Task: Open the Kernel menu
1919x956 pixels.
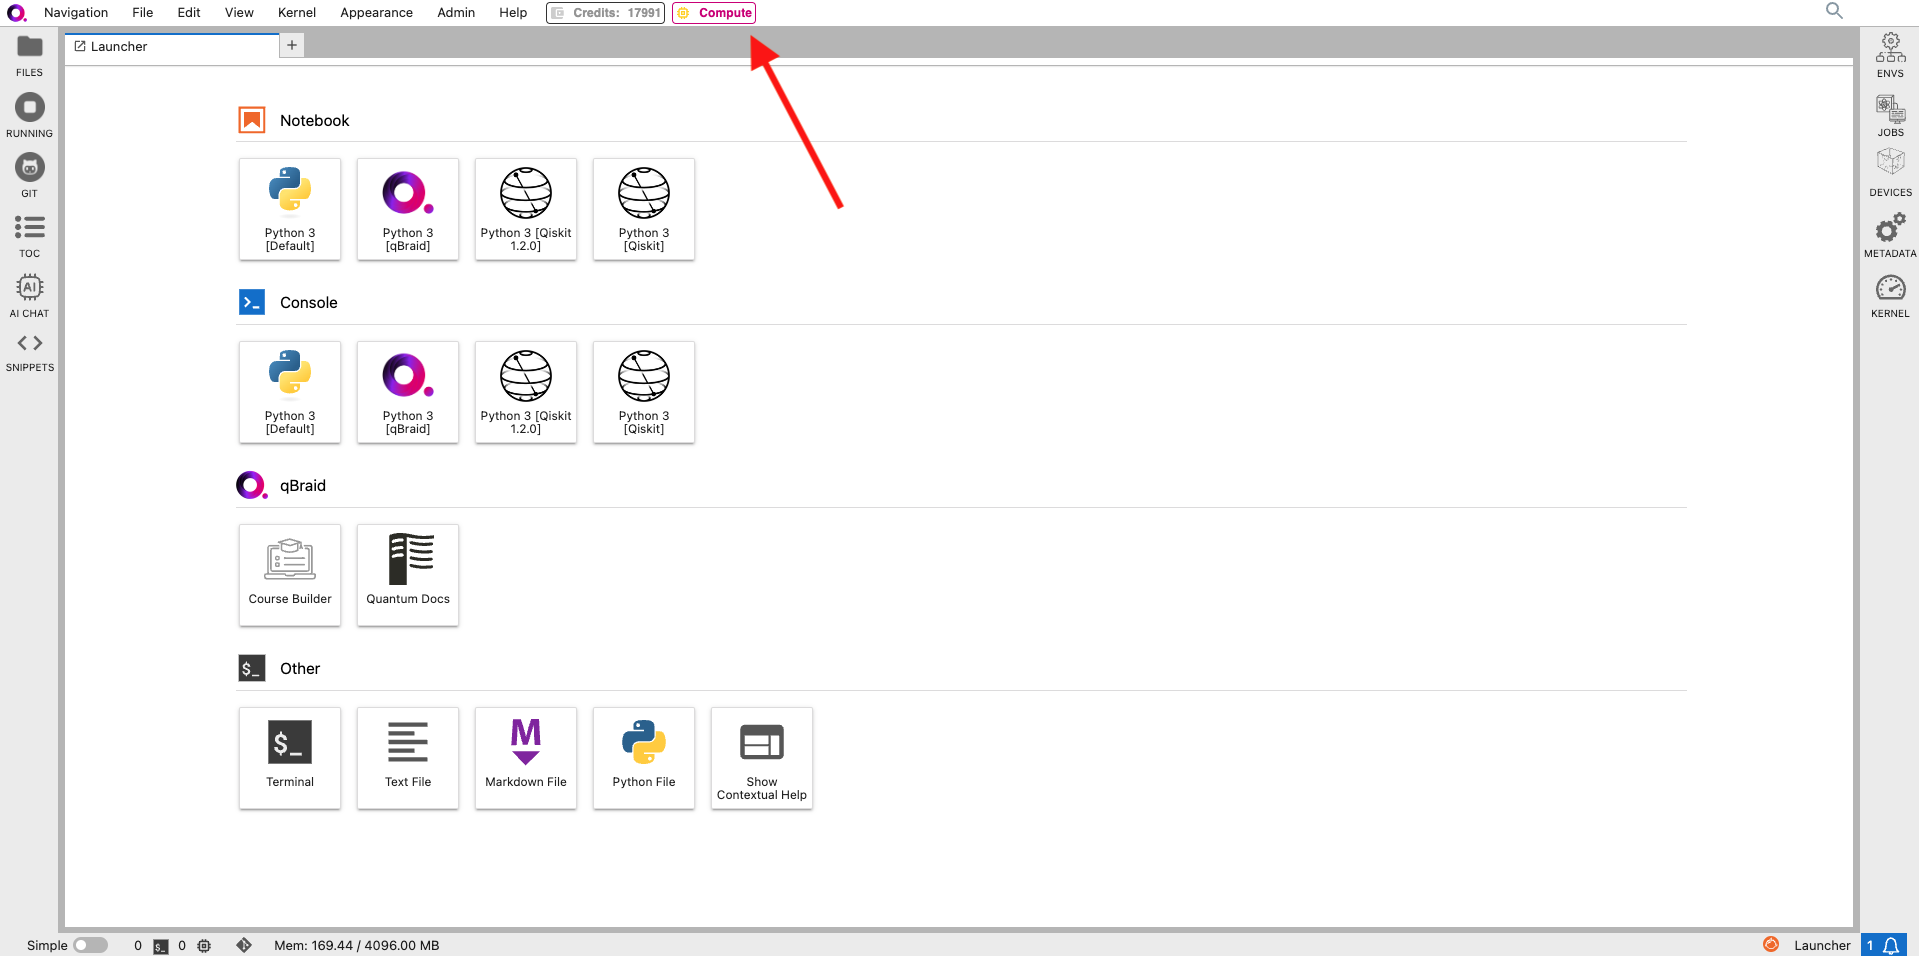Action: (297, 13)
